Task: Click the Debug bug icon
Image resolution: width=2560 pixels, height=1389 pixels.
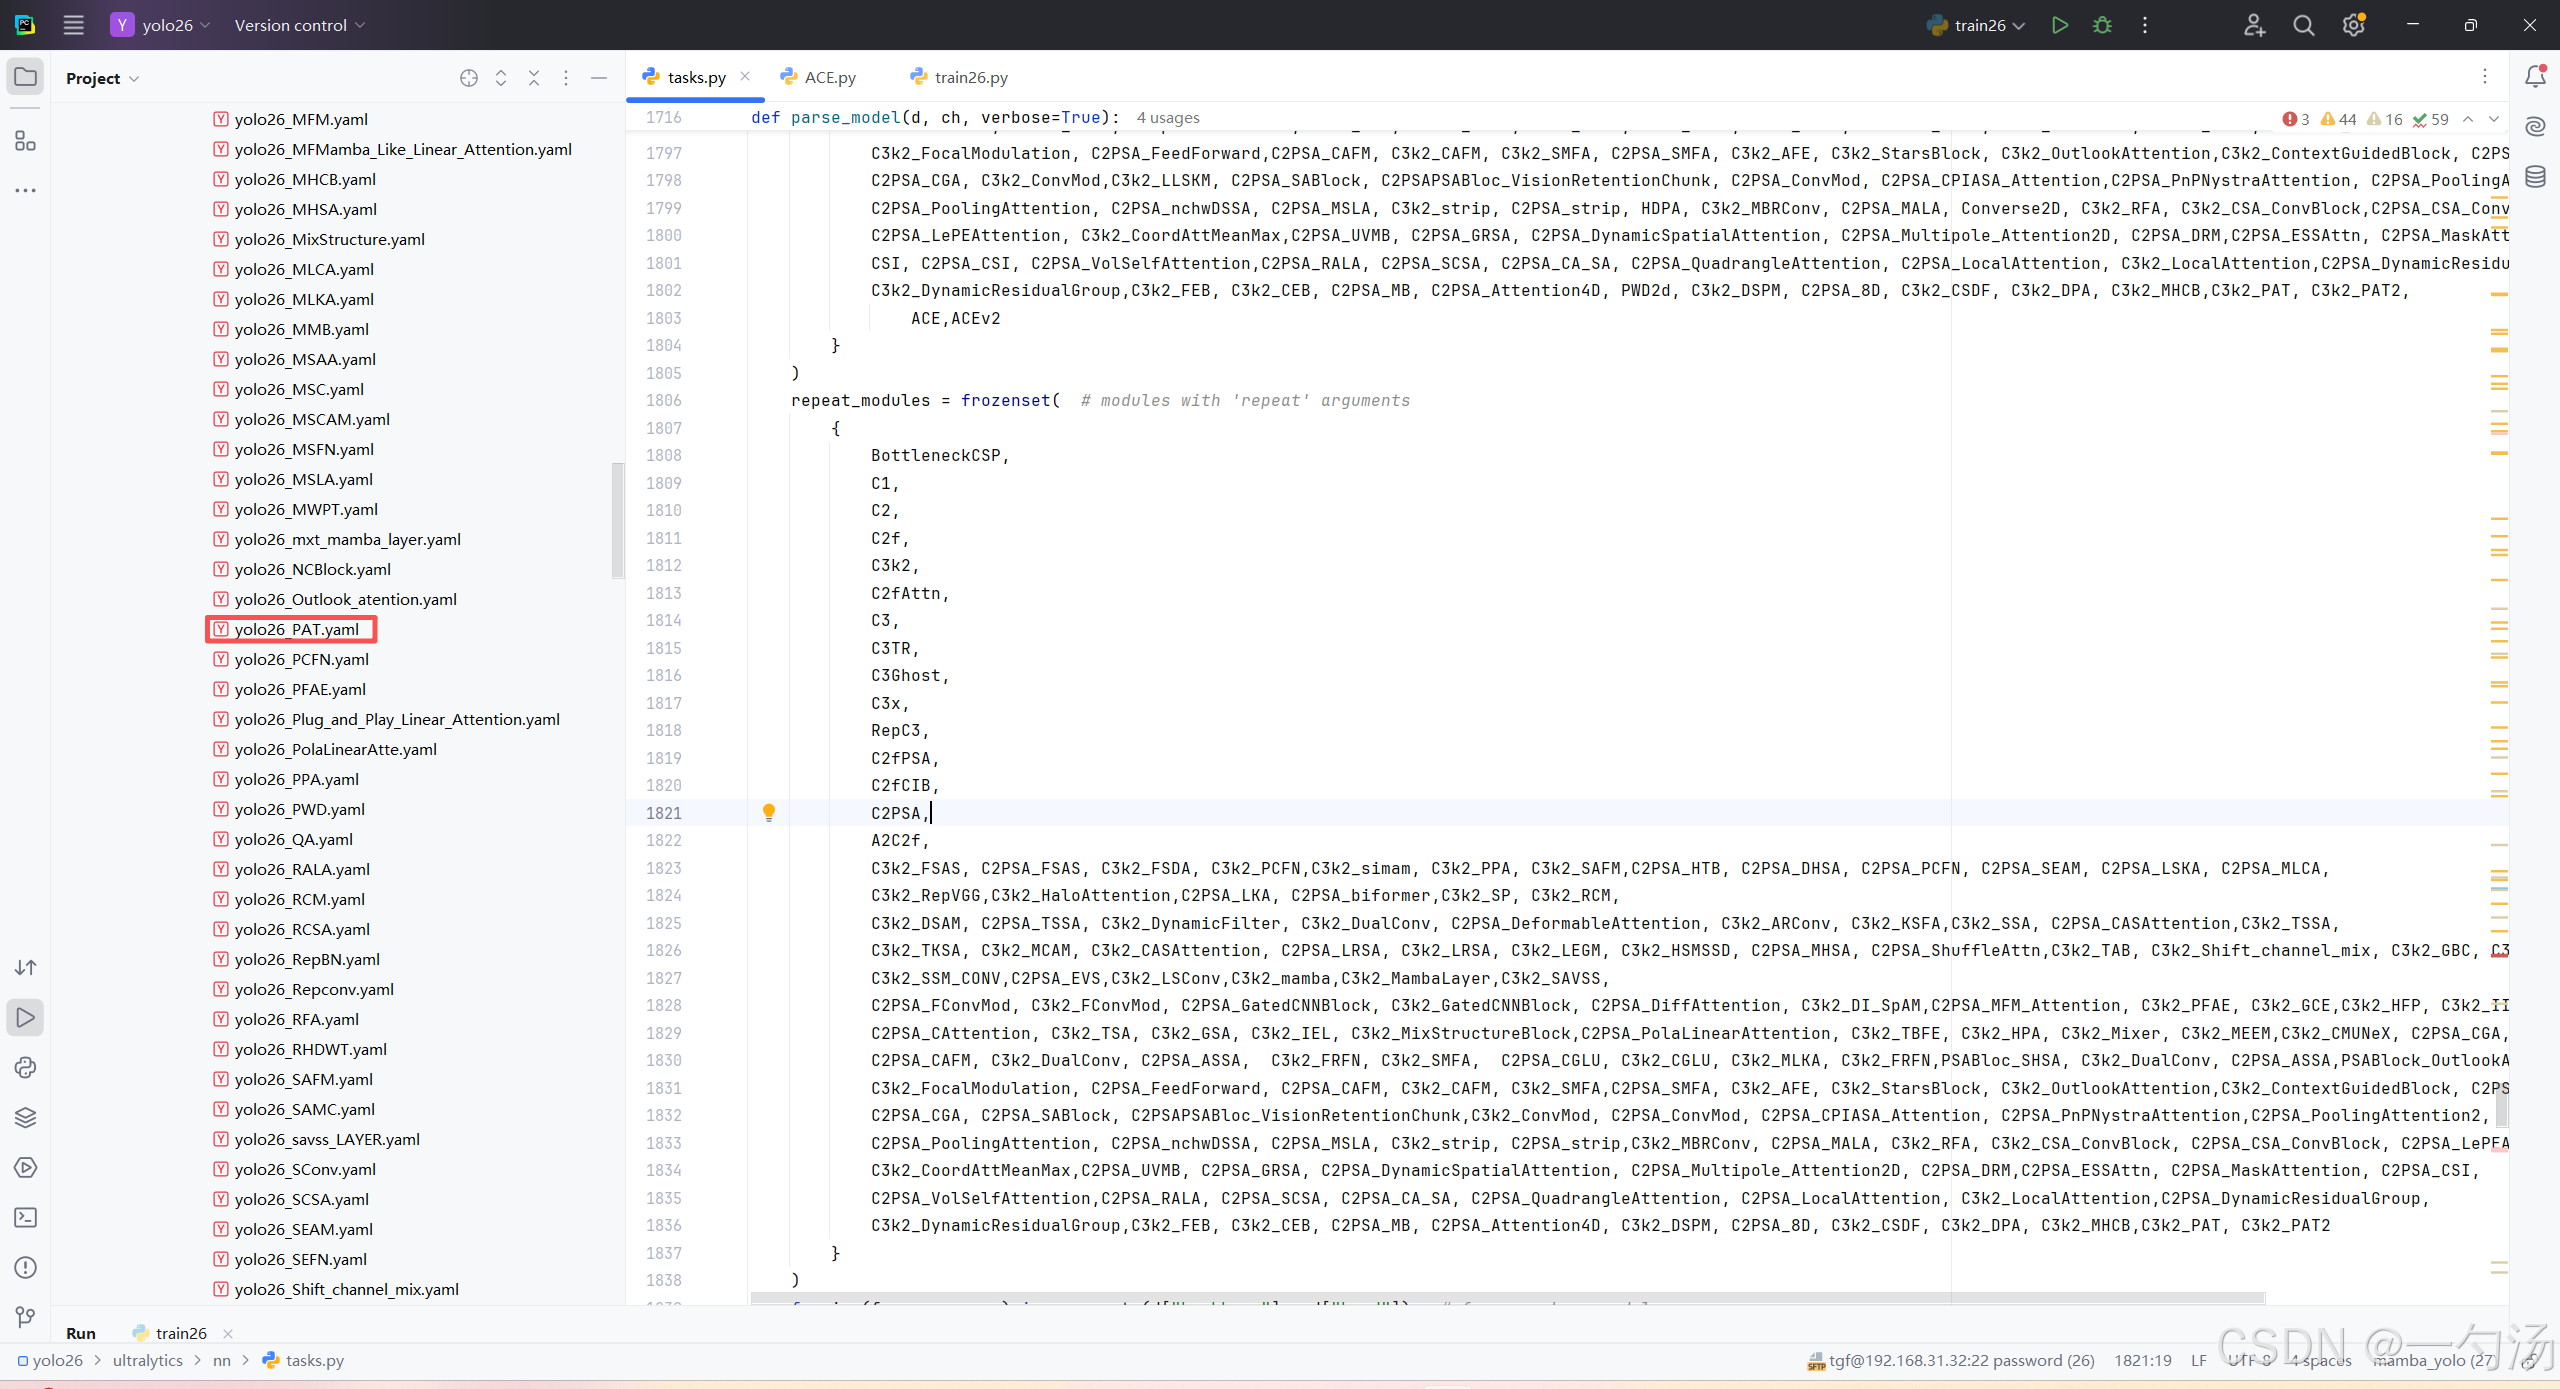Action: pyautogui.click(x=2102, y=25)
